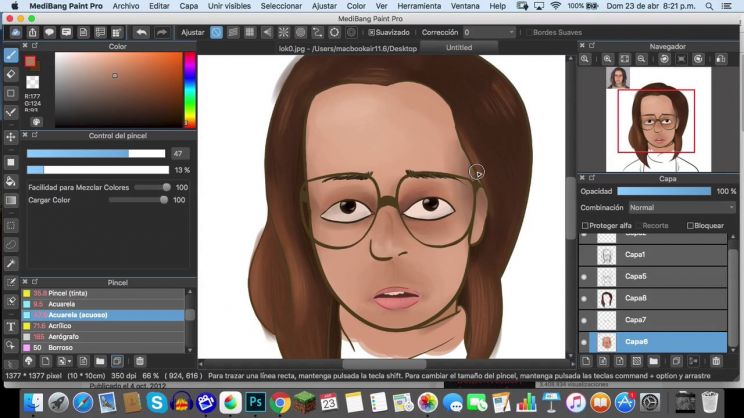Screen dimensions: 744x418
Task: Select the Borroso brush
Action: coord(103,348)
